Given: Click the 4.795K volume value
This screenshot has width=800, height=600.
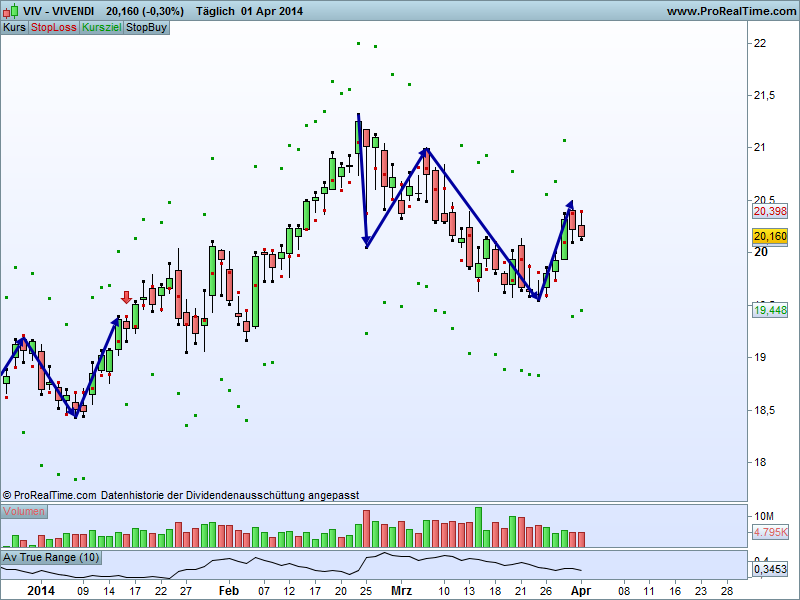Looking at the screenshot, I should click(771, 532).
